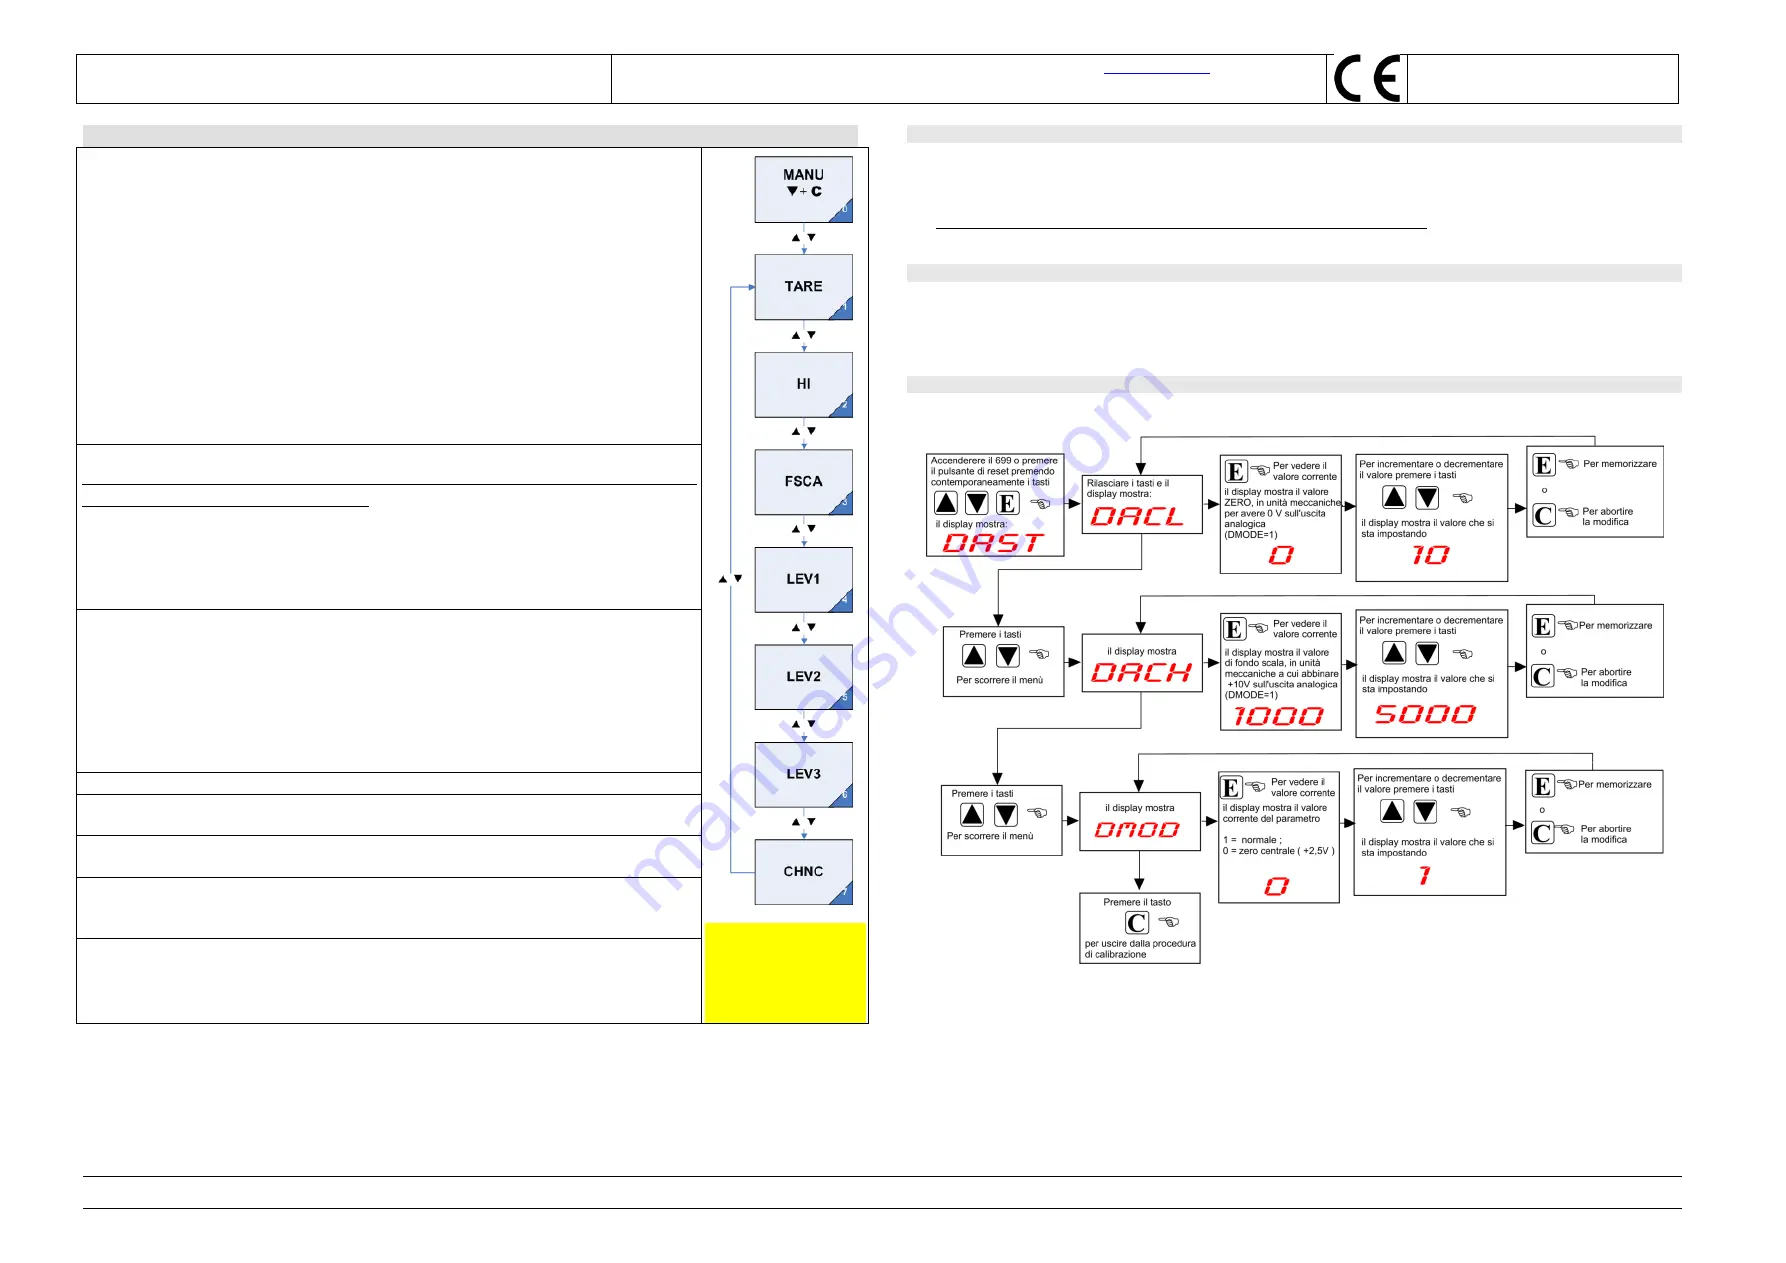Click the LEV1 menu block
The image size is (1786, 1263).
(x=803, y=579)
